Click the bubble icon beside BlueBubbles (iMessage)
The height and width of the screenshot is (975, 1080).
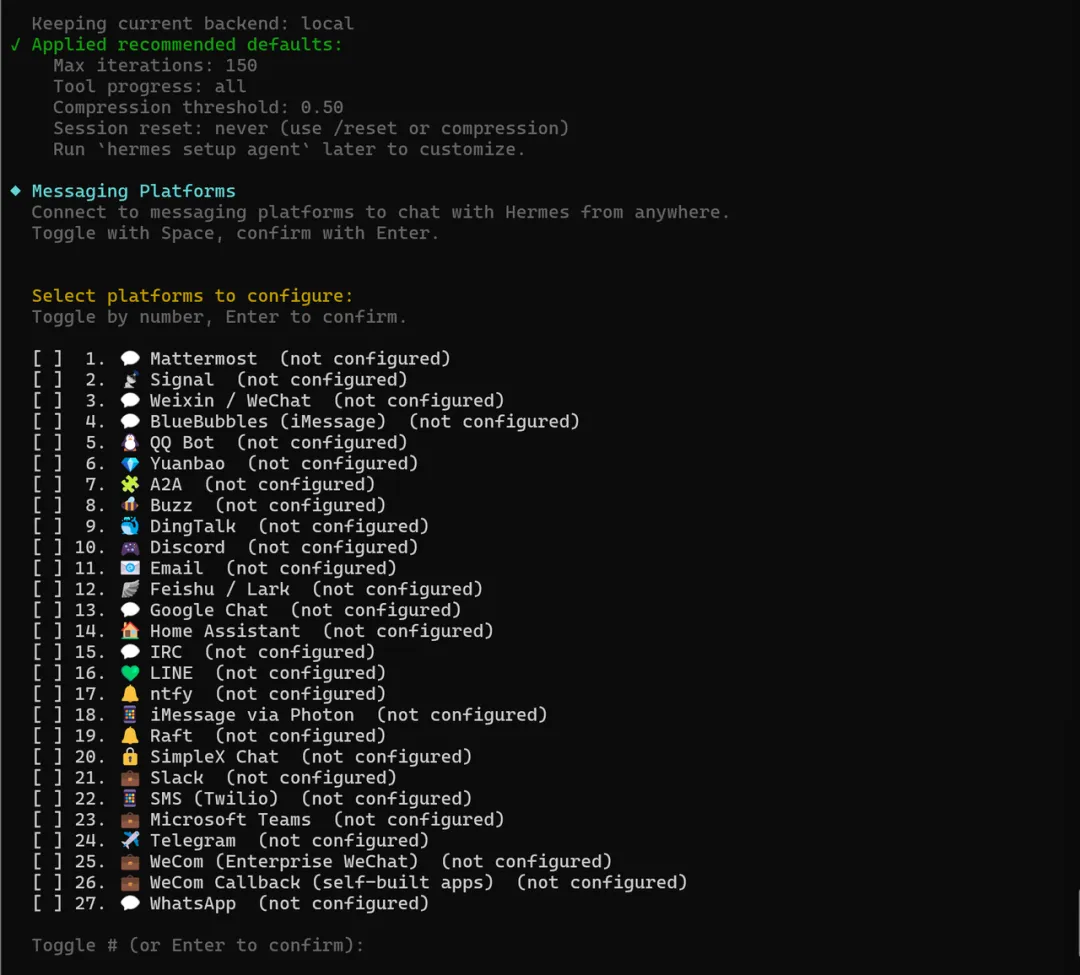[x=129, y=421]
